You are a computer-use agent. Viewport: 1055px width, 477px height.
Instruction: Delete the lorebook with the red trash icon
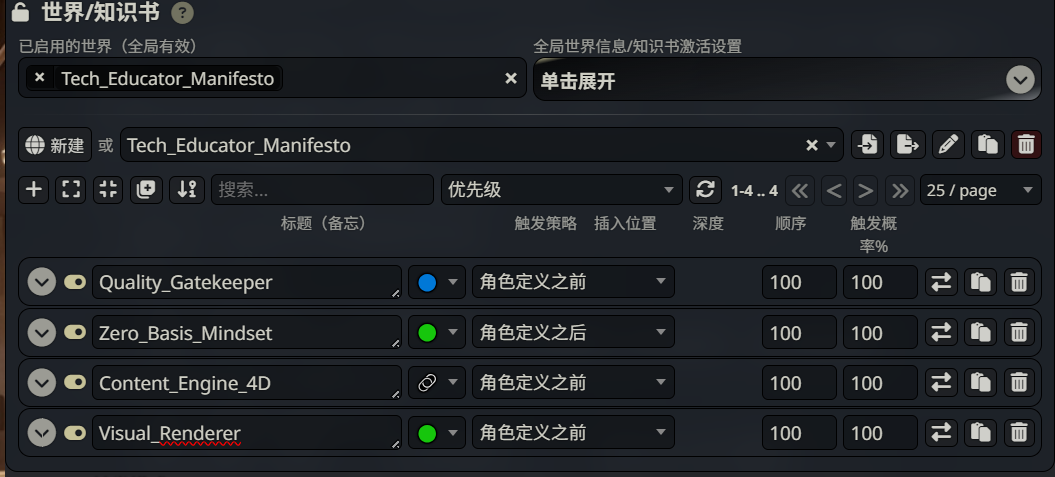click(1026, 145)
